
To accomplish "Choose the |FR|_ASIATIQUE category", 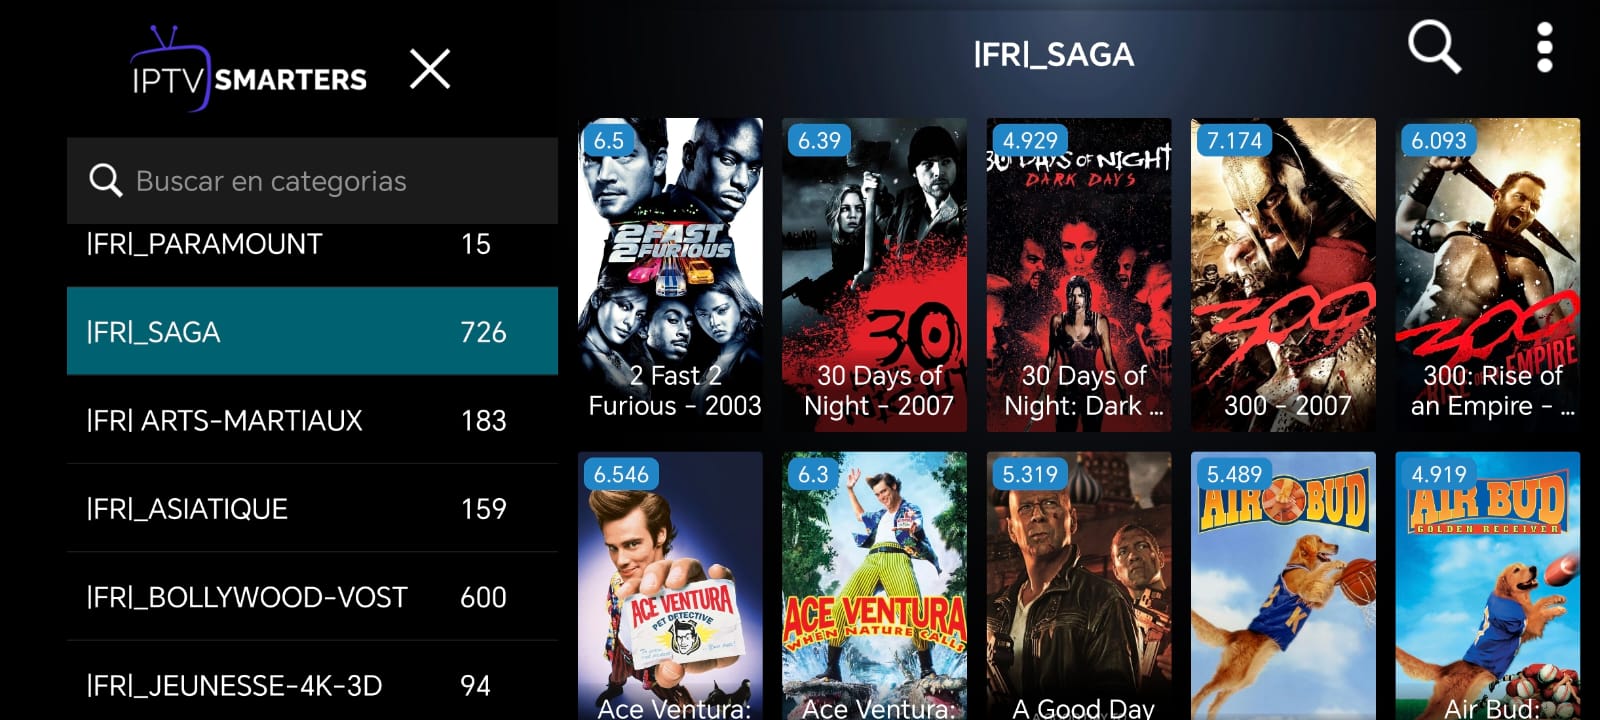I will (x=312, y=508).
